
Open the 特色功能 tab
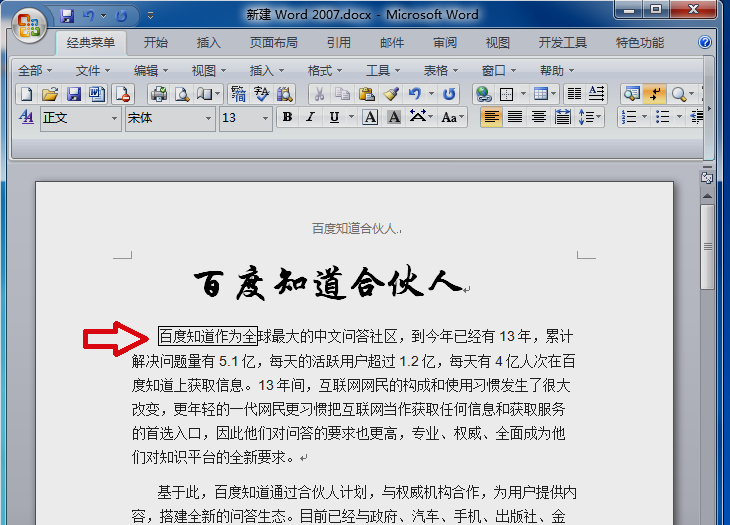(640, 43)
